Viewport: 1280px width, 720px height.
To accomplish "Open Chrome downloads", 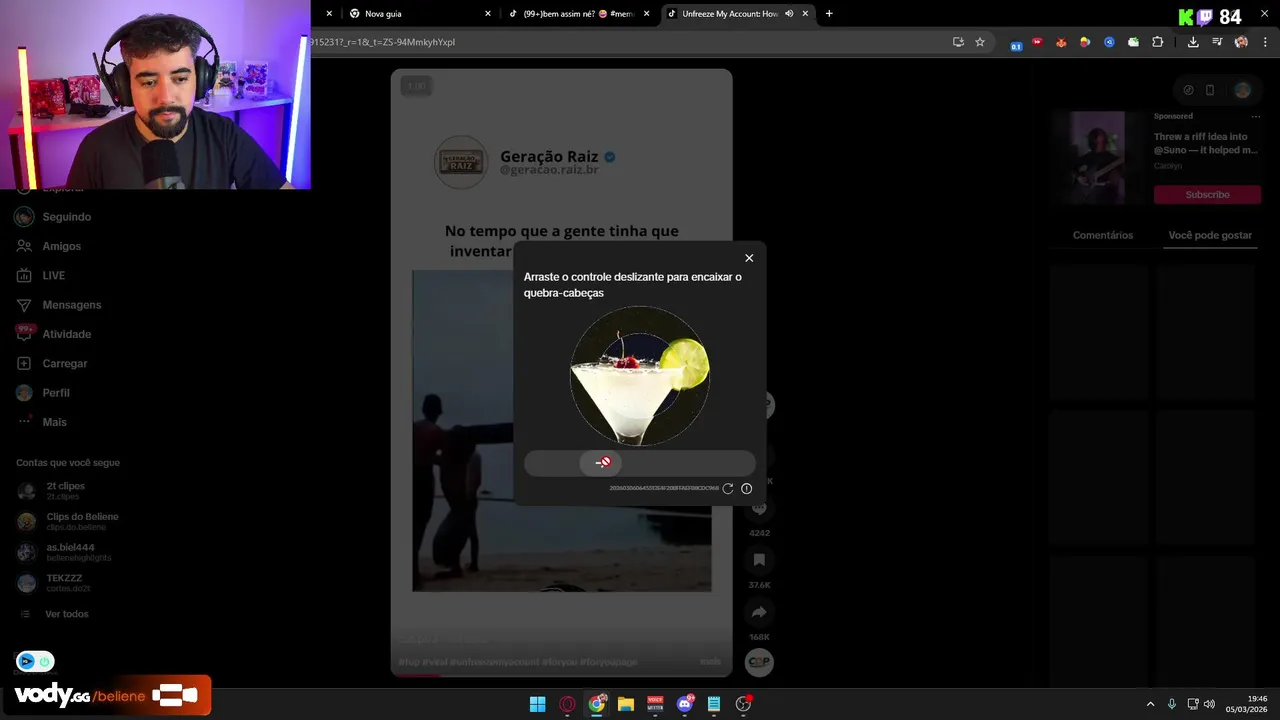I will point(1193,42).
